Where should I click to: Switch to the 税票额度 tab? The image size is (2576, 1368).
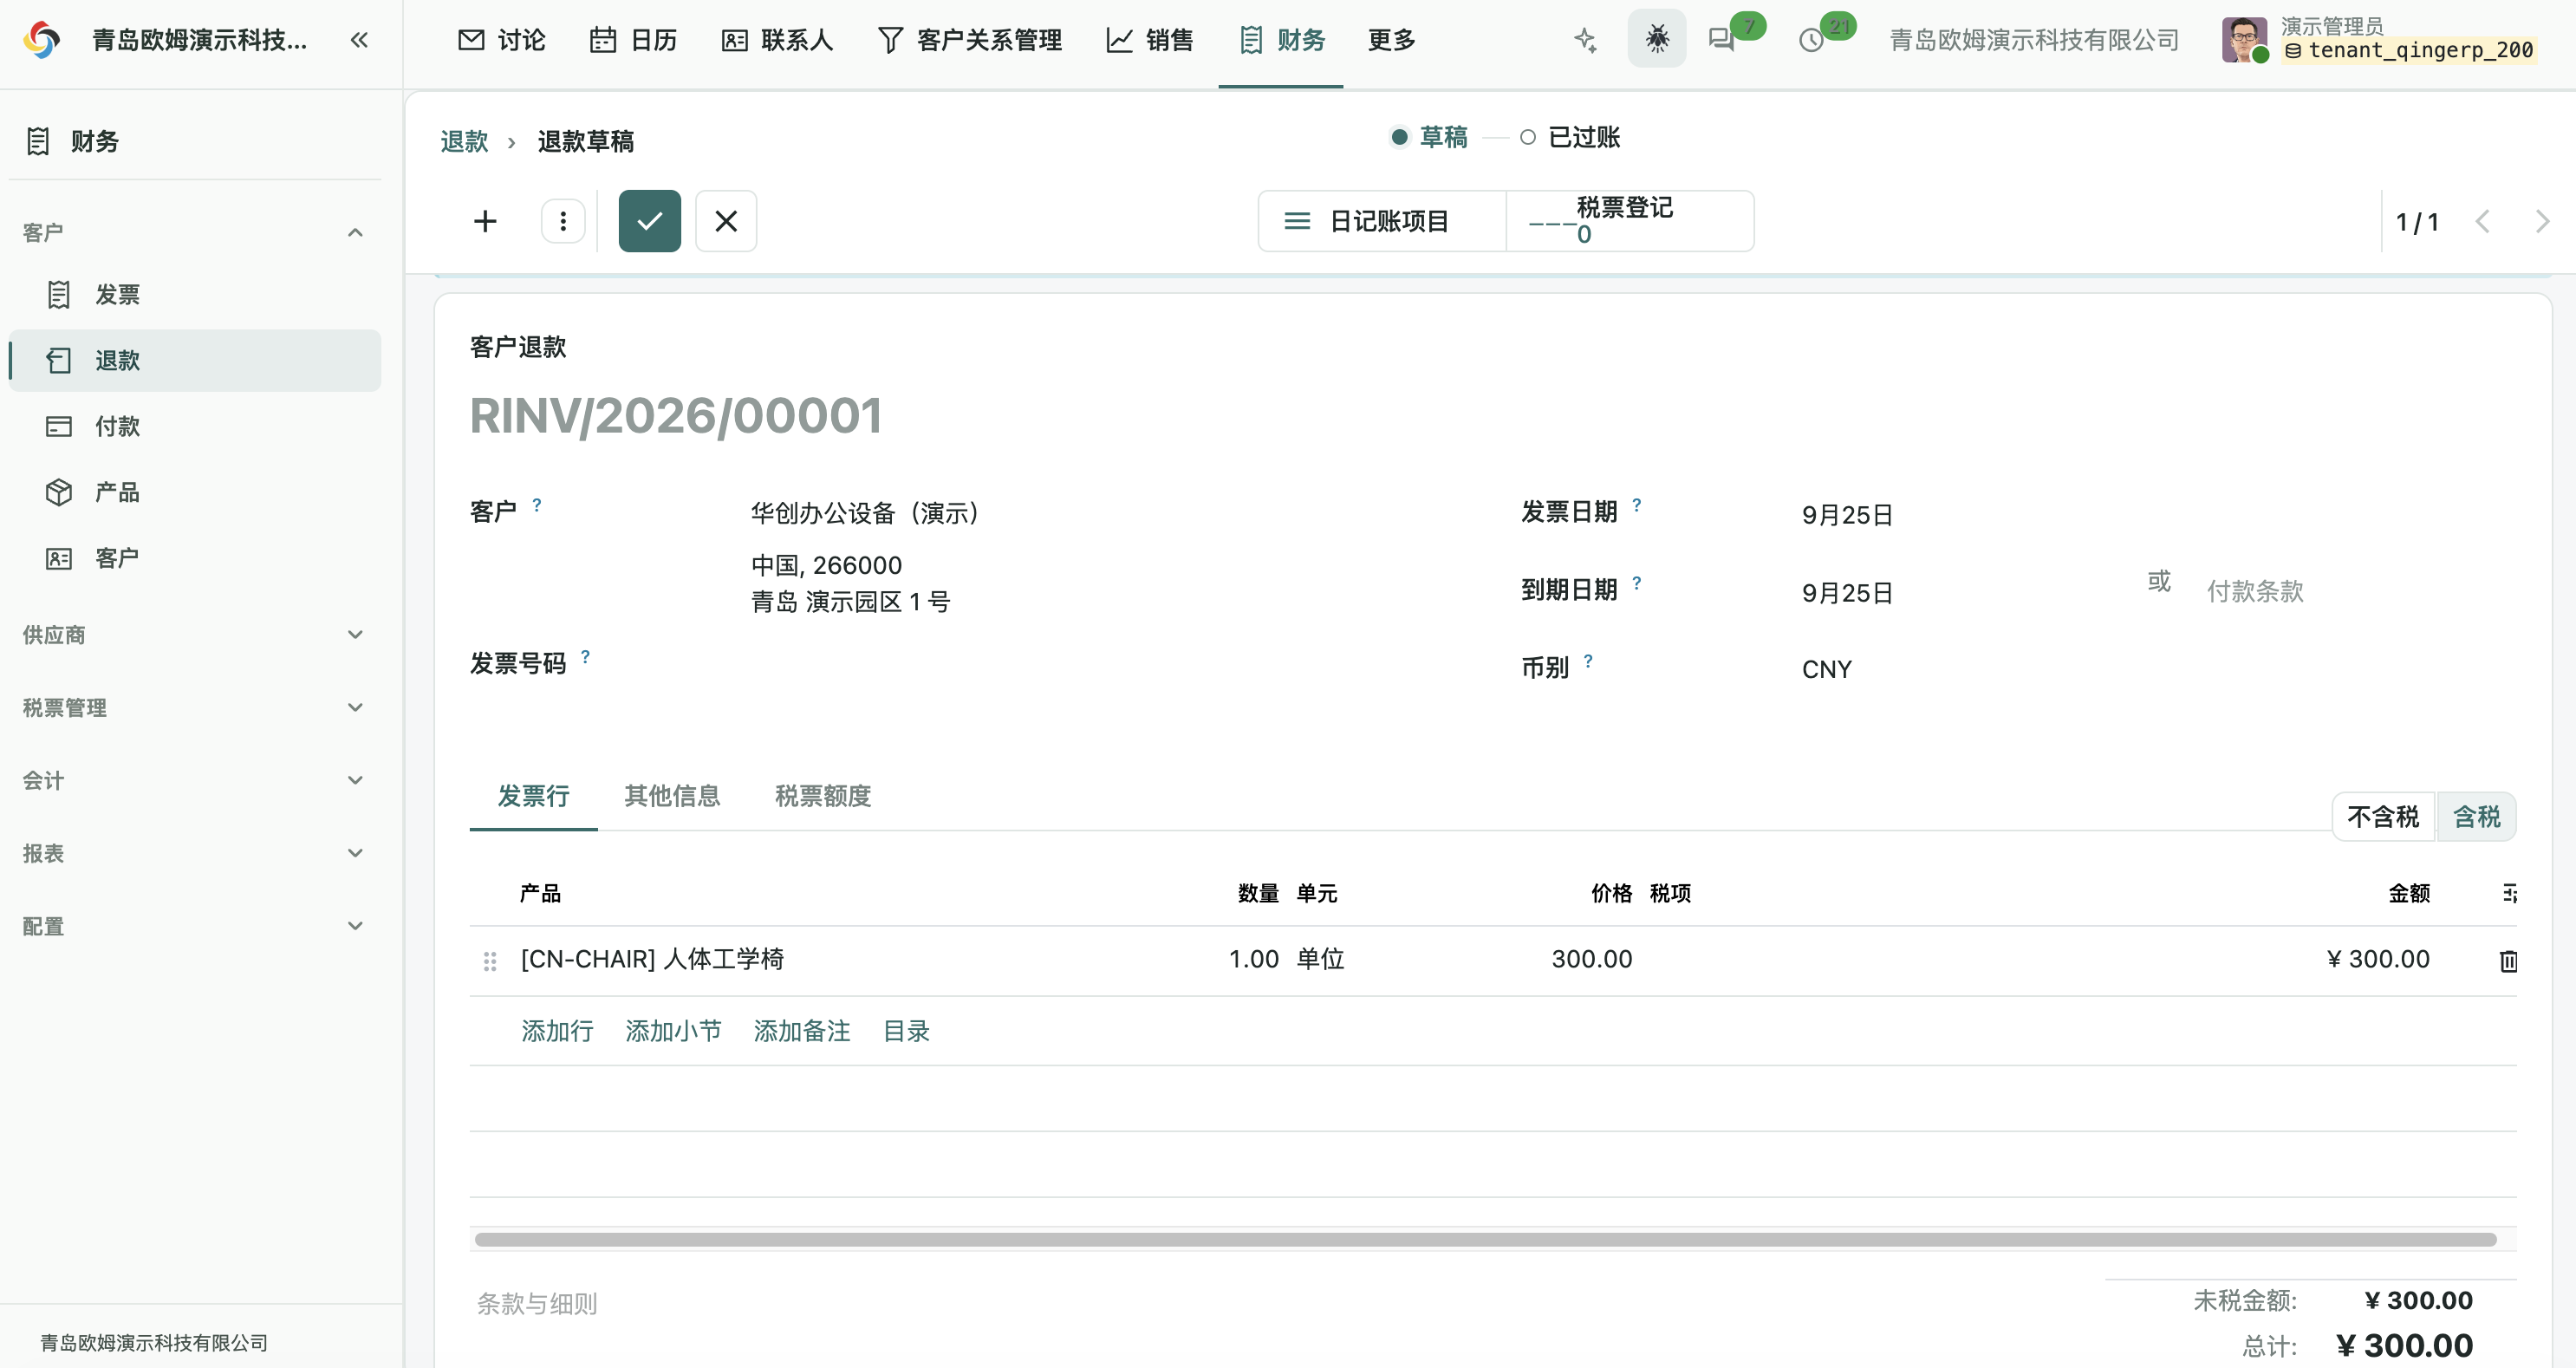point(823,796)
